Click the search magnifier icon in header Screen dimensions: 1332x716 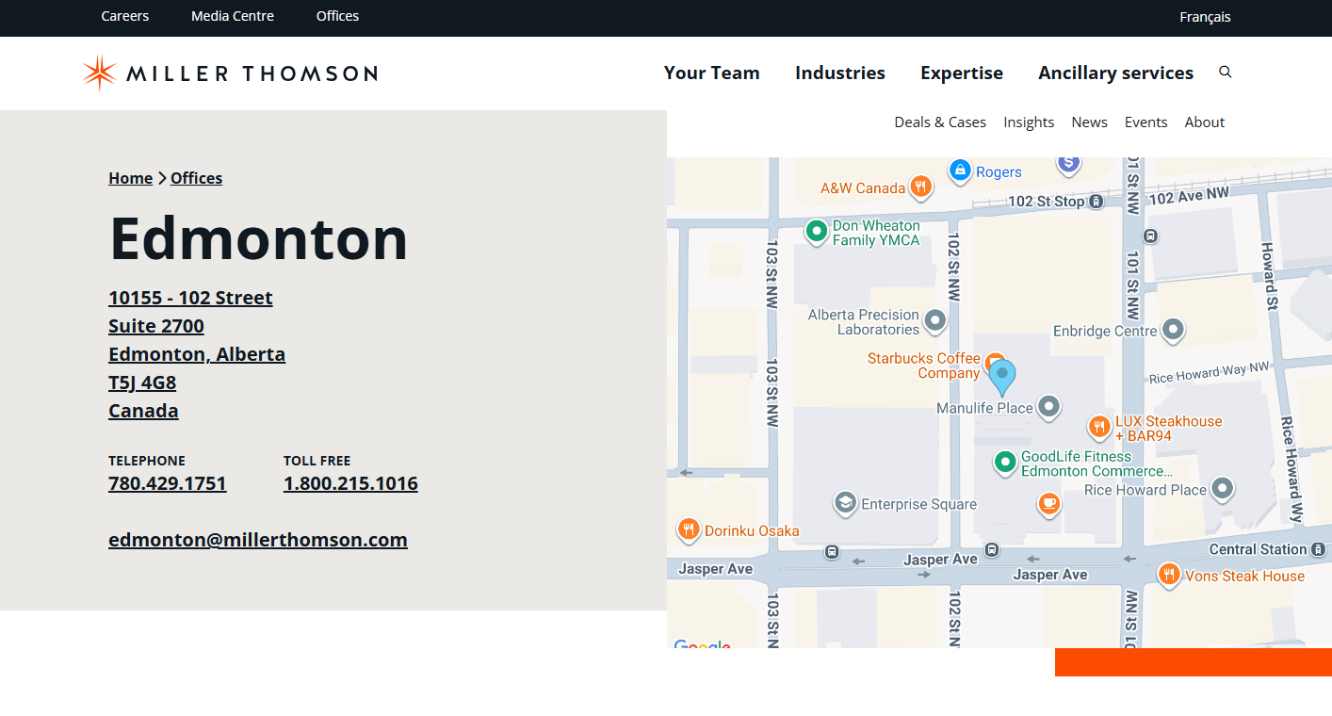coord(1225,72)
